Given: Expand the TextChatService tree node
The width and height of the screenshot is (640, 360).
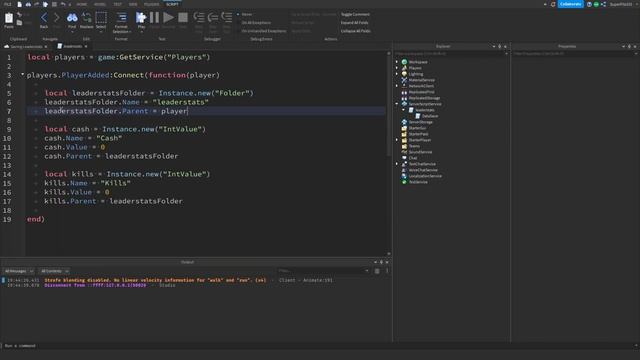Looking at the screenshot, I should click(x=397, y=164).
